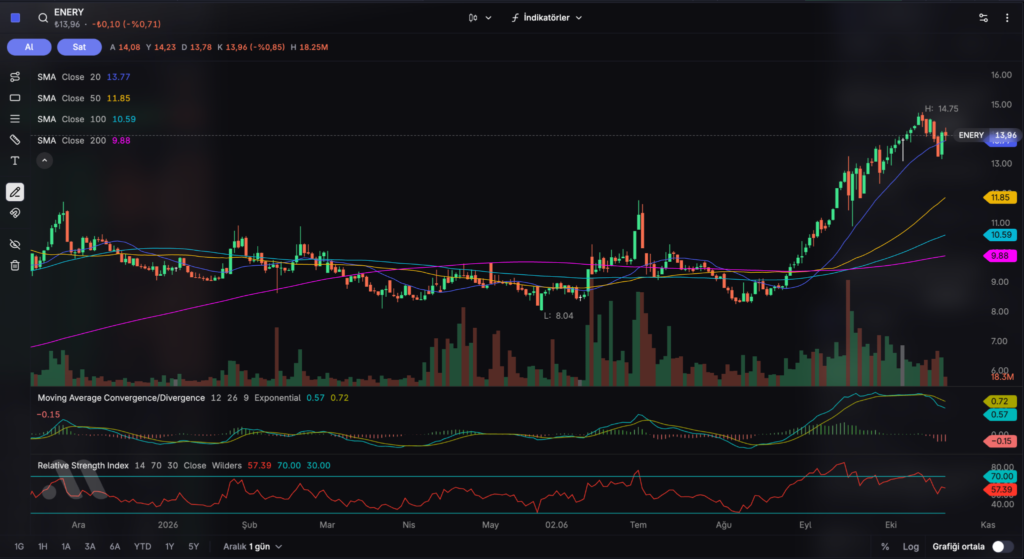Click the Tem label on time axis
The width and height of the screenshot is (1024, 559).
click(638, 524)
